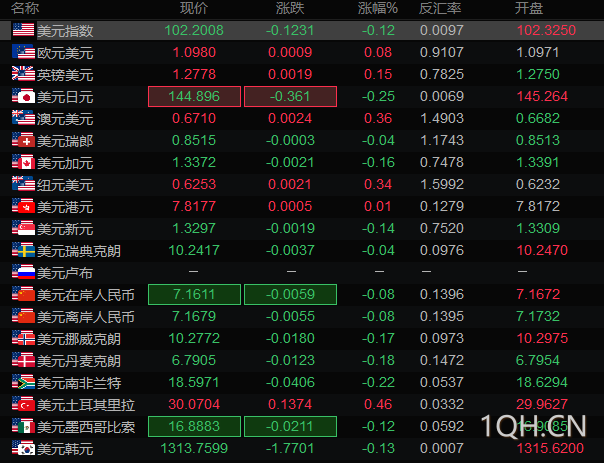Sort by the 反汇率 column header
The height and width of the screenshot is (463, 604).
(440, 8)
